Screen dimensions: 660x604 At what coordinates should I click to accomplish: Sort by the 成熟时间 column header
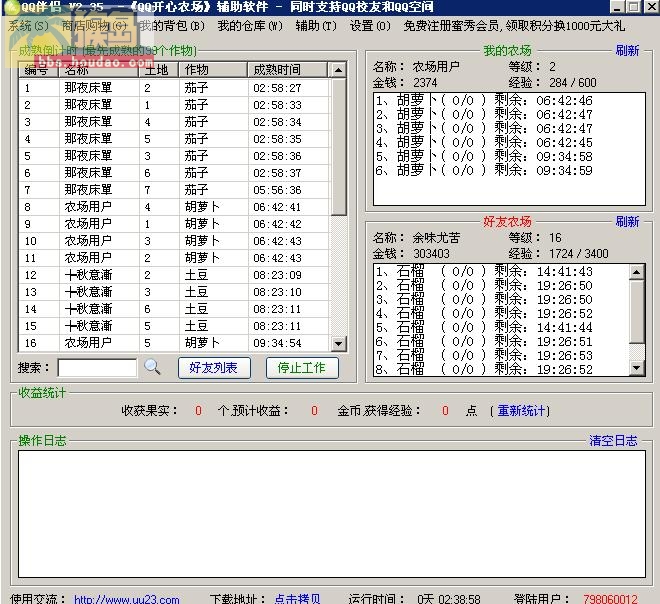[x=287, y=70]
